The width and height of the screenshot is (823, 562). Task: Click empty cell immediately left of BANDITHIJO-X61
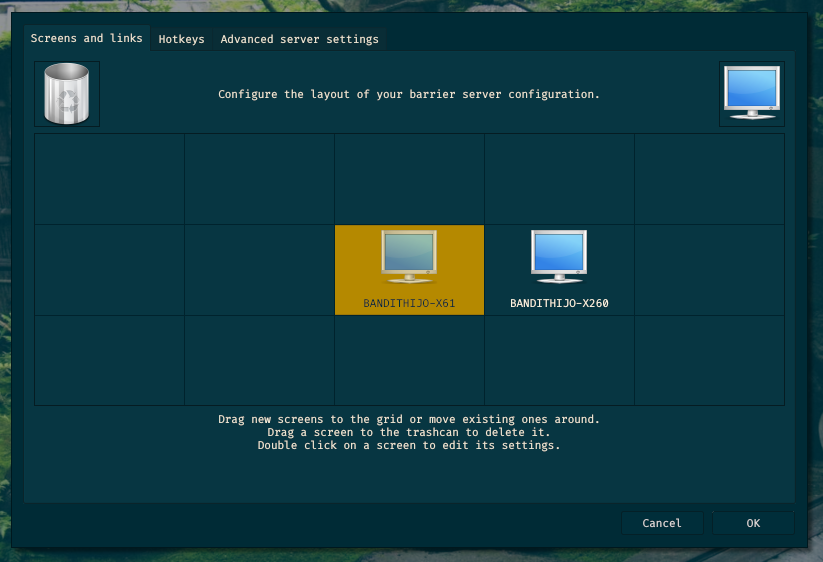click(259, 270)
